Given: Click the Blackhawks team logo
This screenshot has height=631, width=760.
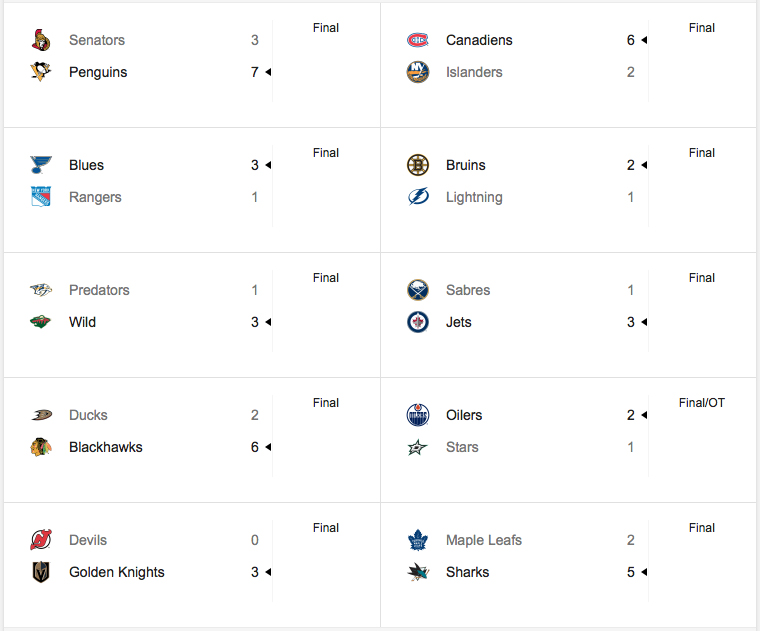Looking at the screenshot, I should click(x=40, y=447).
